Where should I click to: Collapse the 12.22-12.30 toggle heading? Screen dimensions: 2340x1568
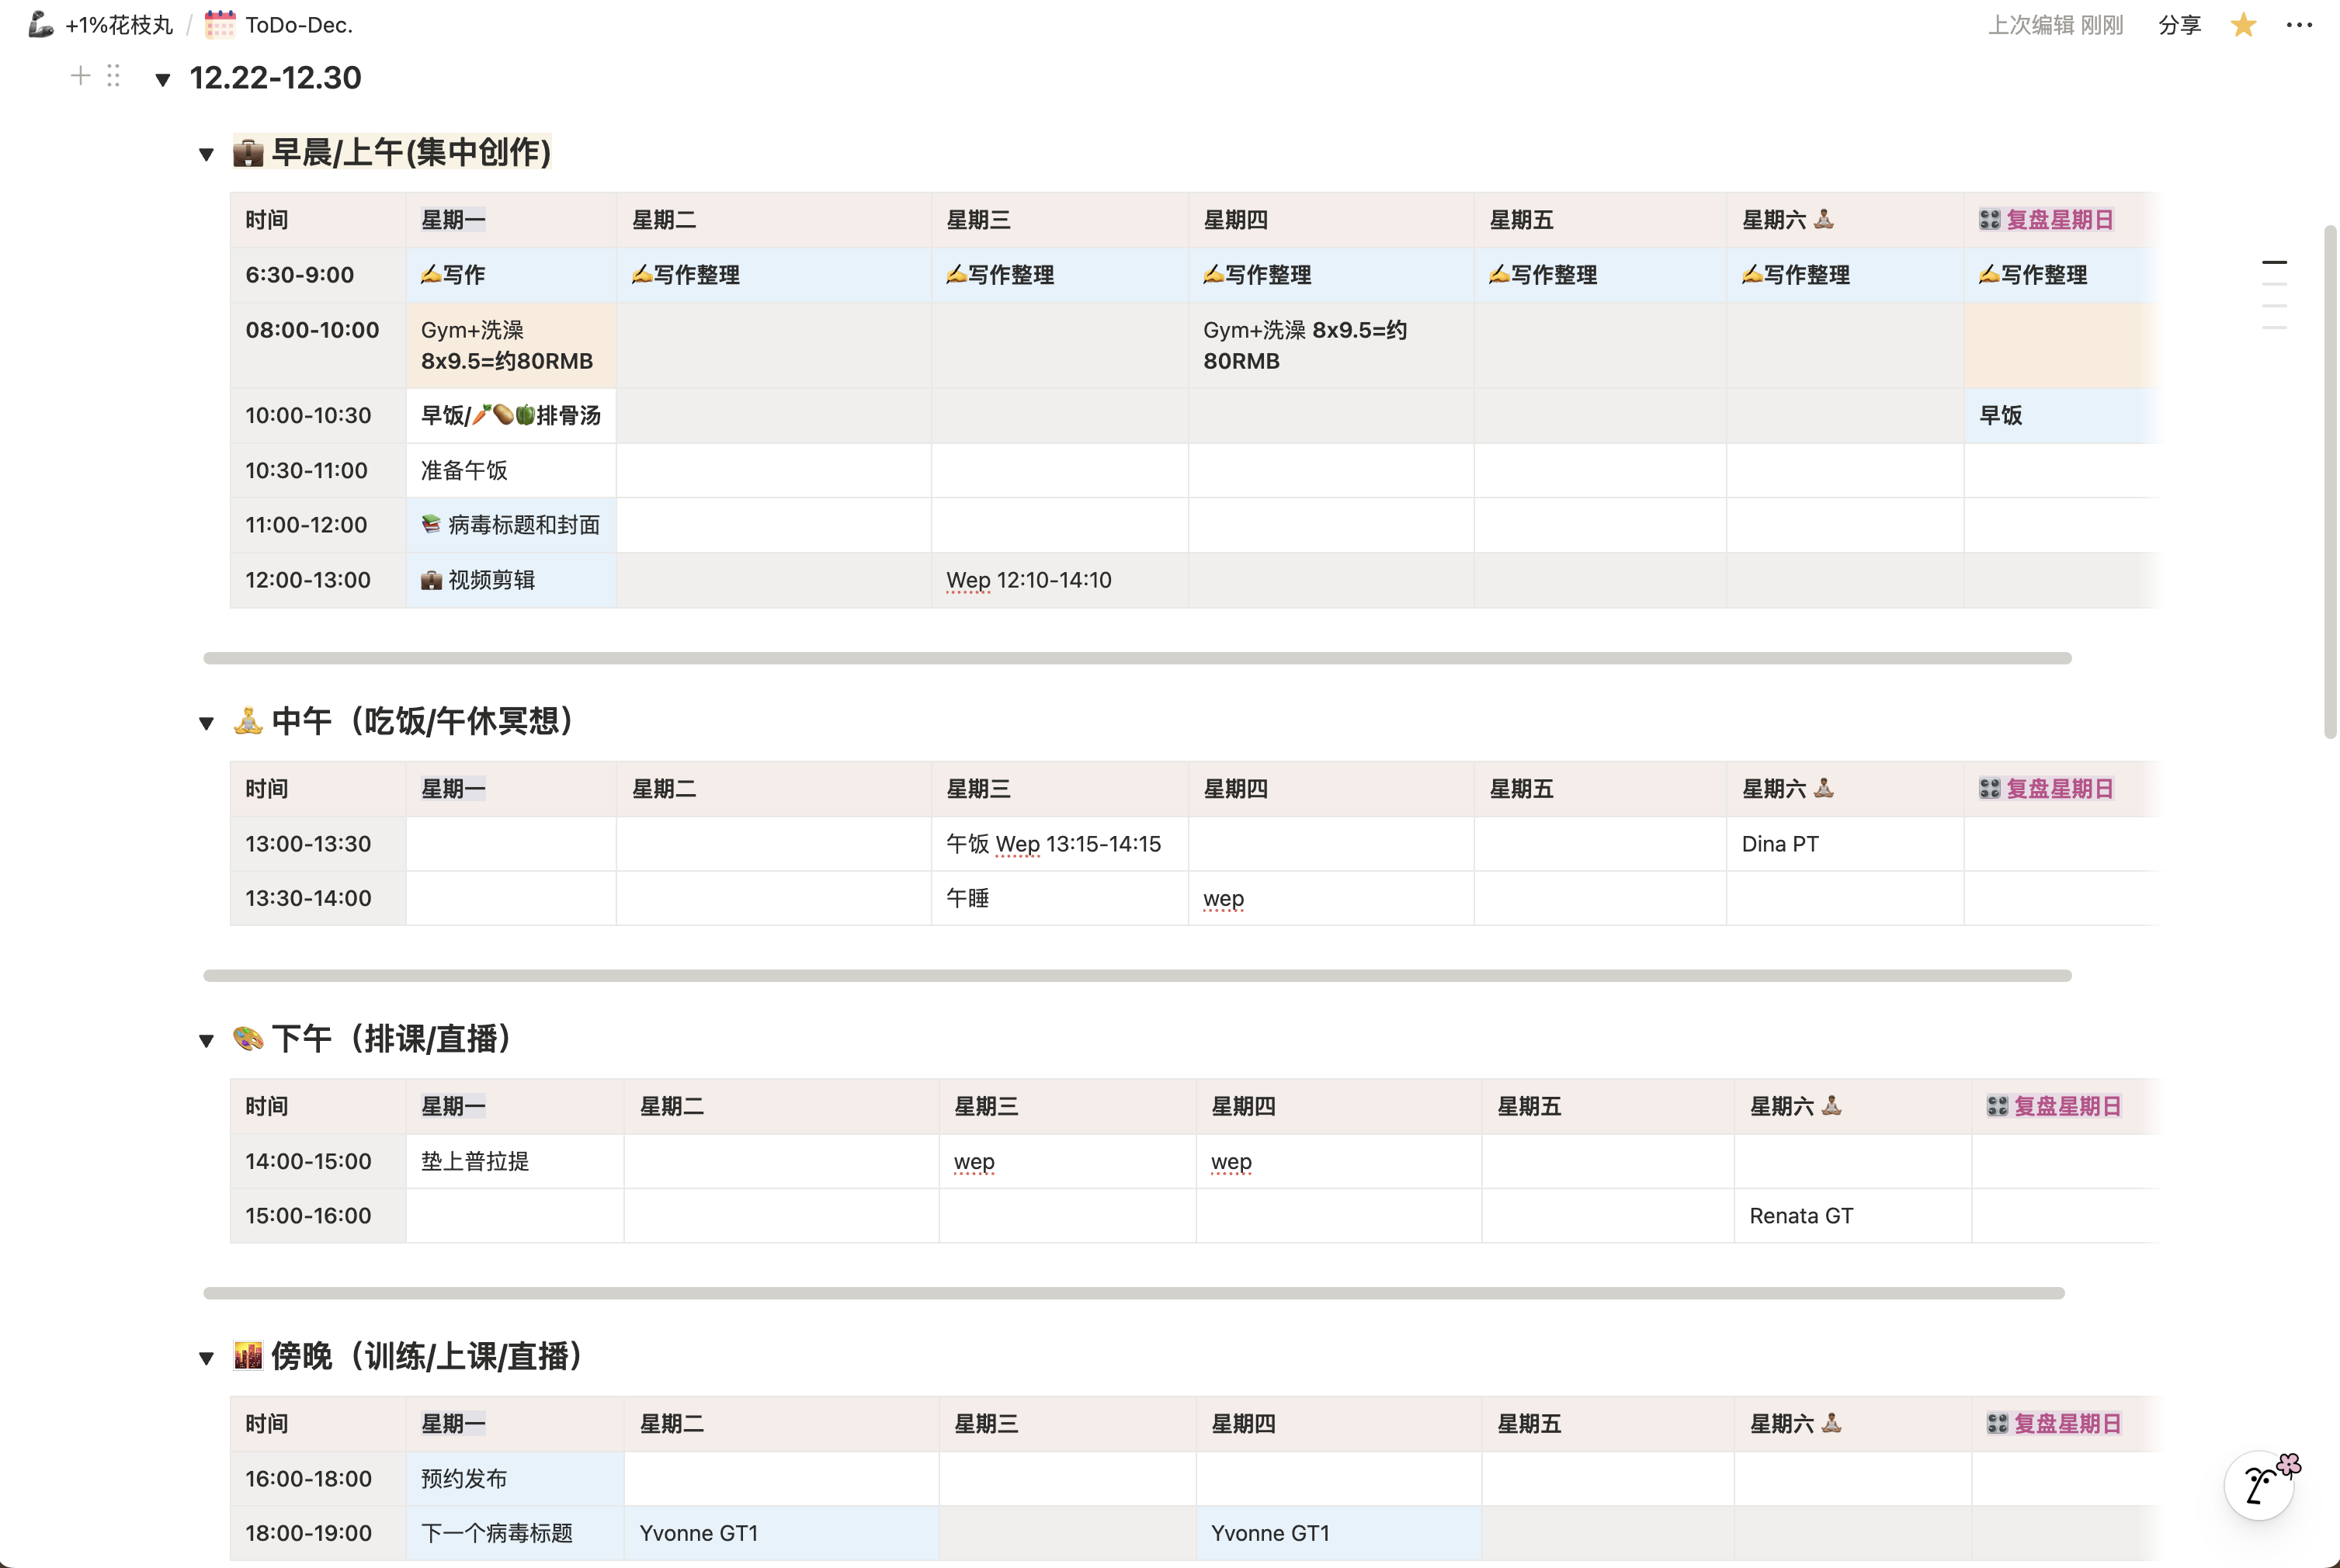[163, 79]
